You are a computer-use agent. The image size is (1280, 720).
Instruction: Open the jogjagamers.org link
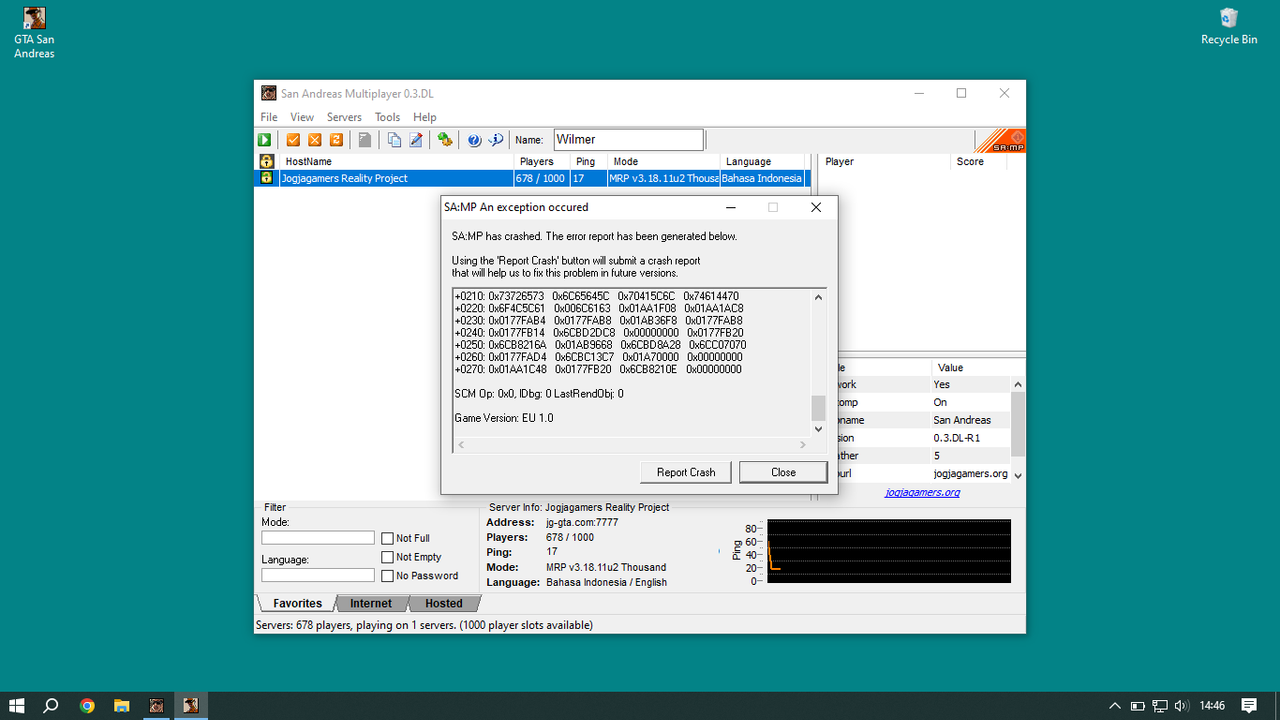tap(922, 492)
